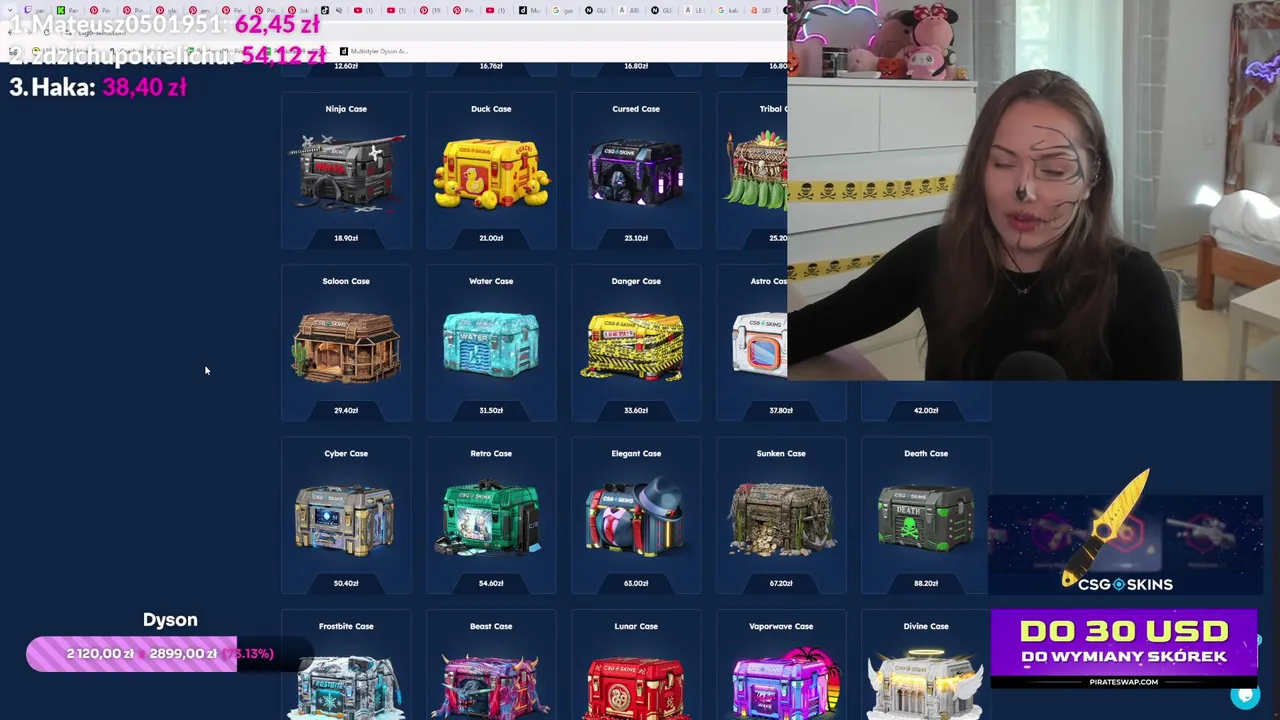Screen dimensions: 1280x720
Task: Select the Divine Case winged chest image
Action: point(926,686)
